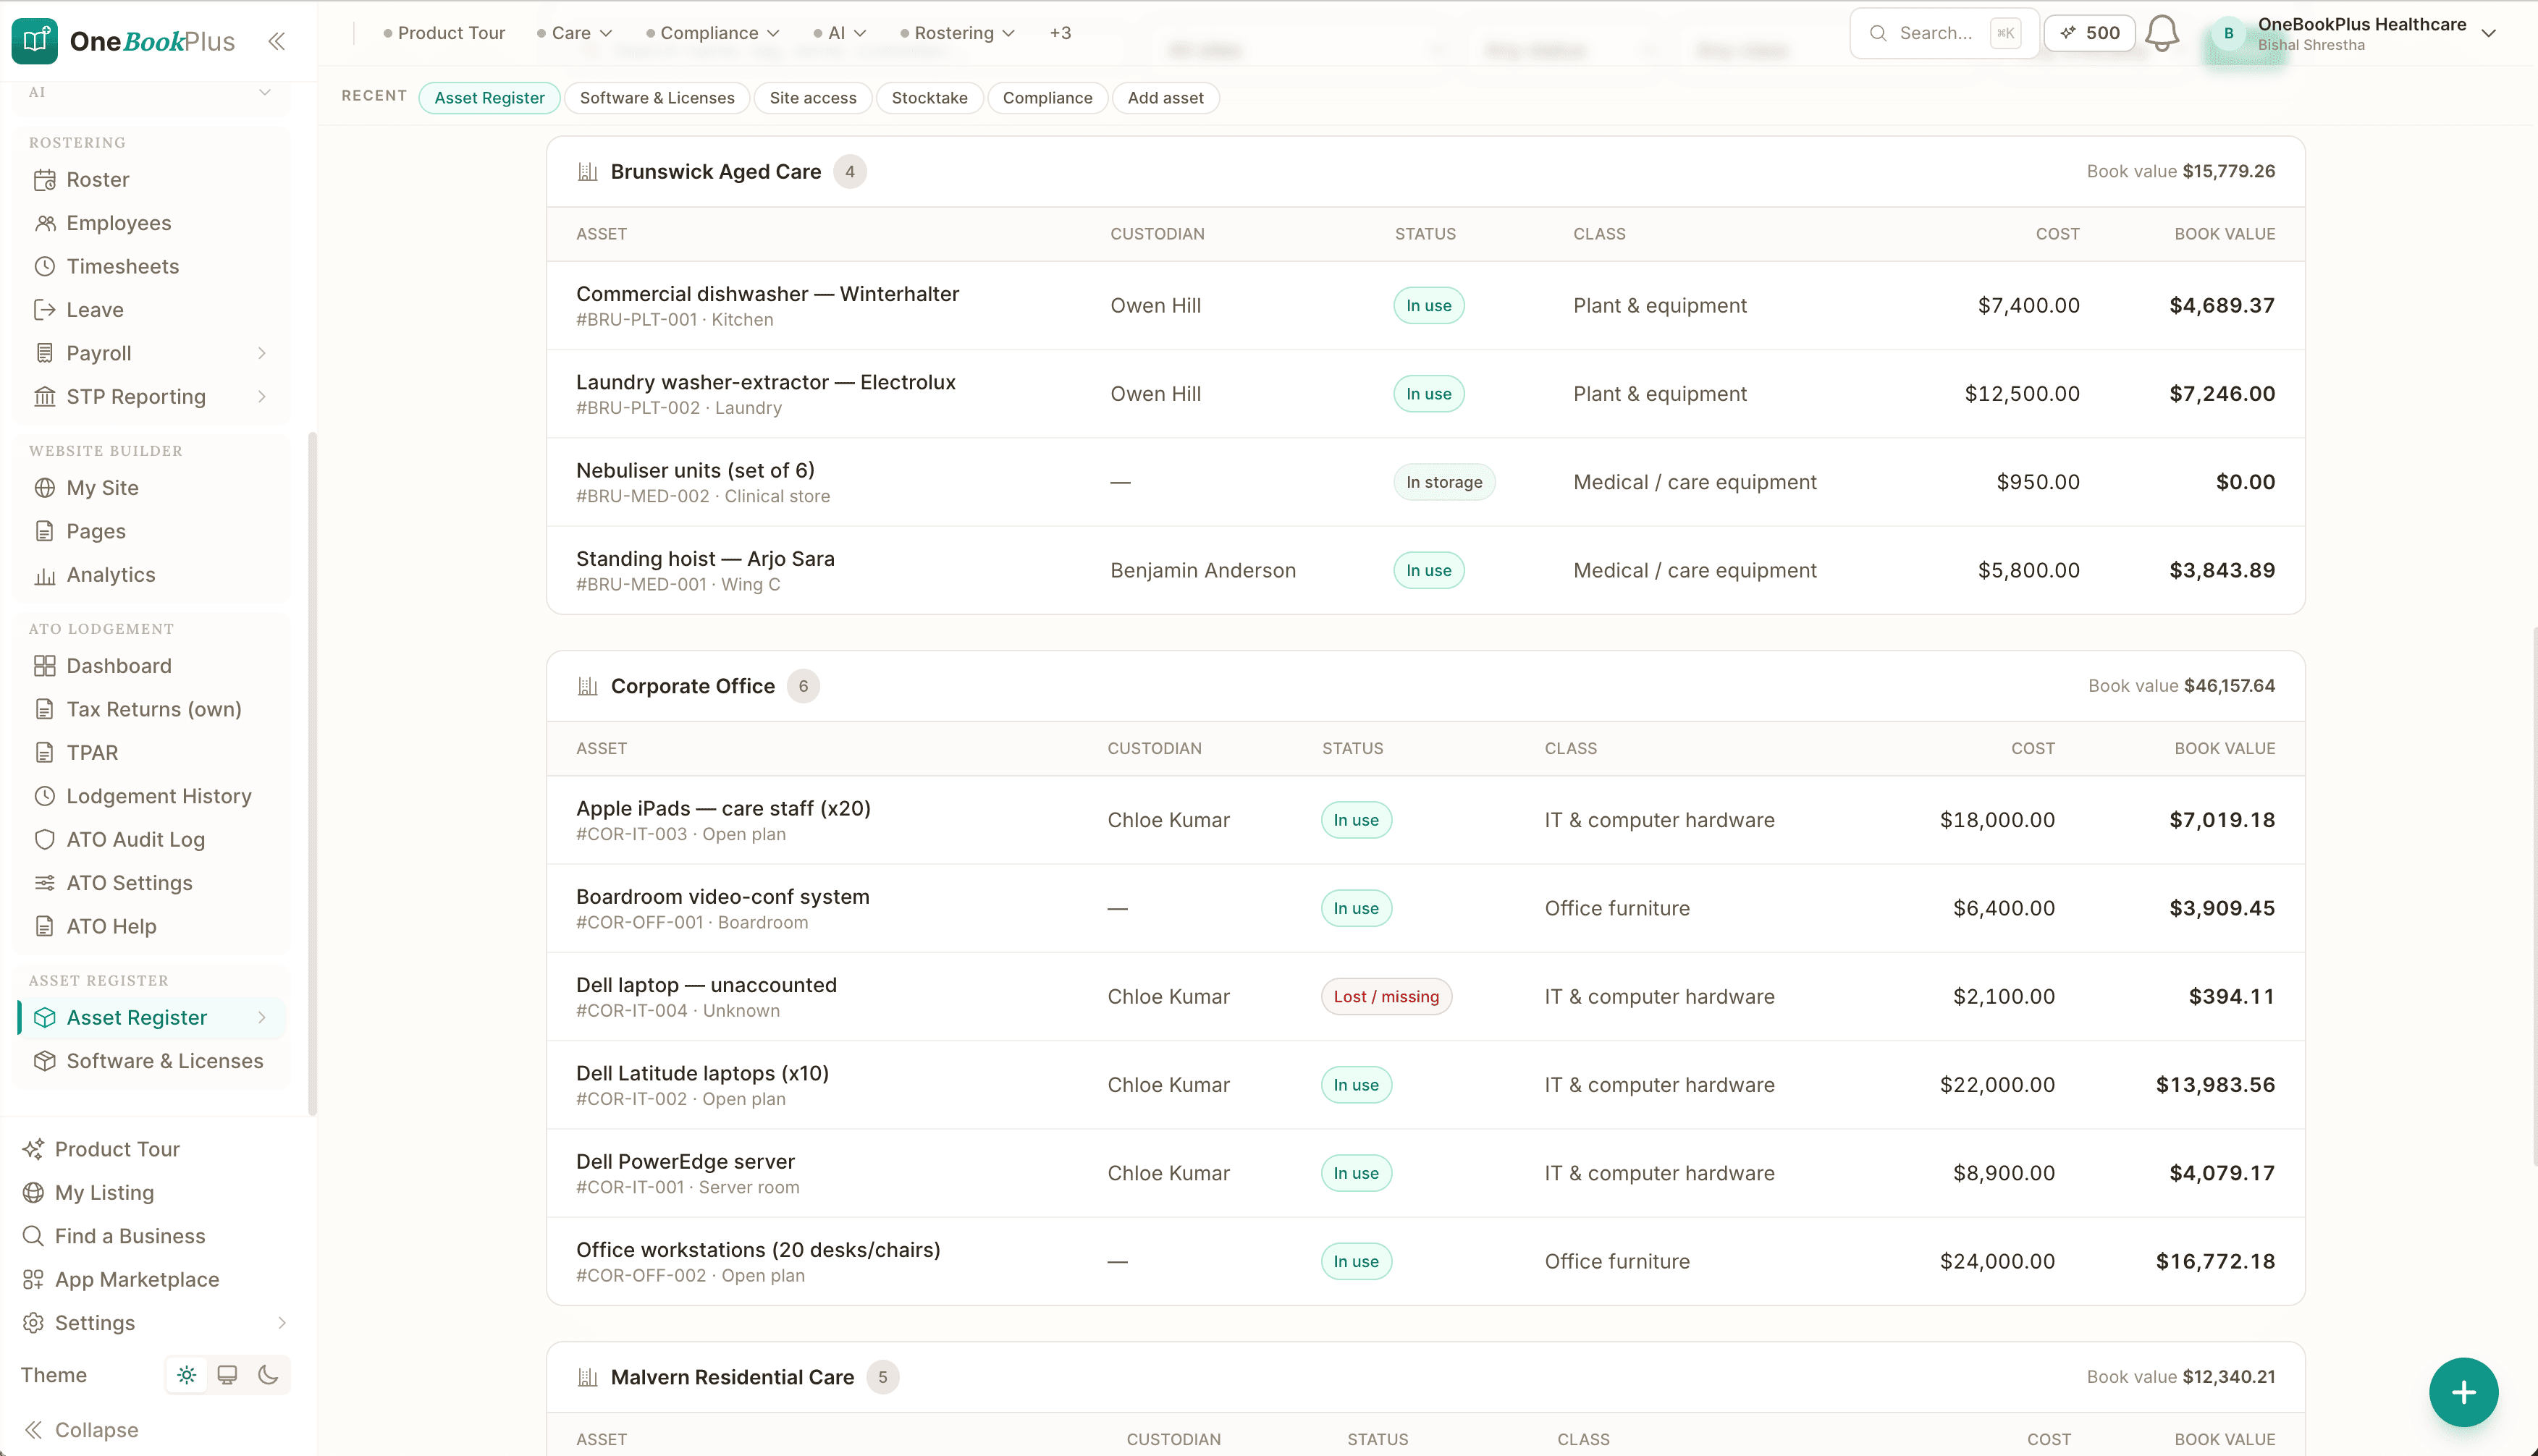
Task: Open Product Tour in sidebar footer
Action: pos(101,1149)
